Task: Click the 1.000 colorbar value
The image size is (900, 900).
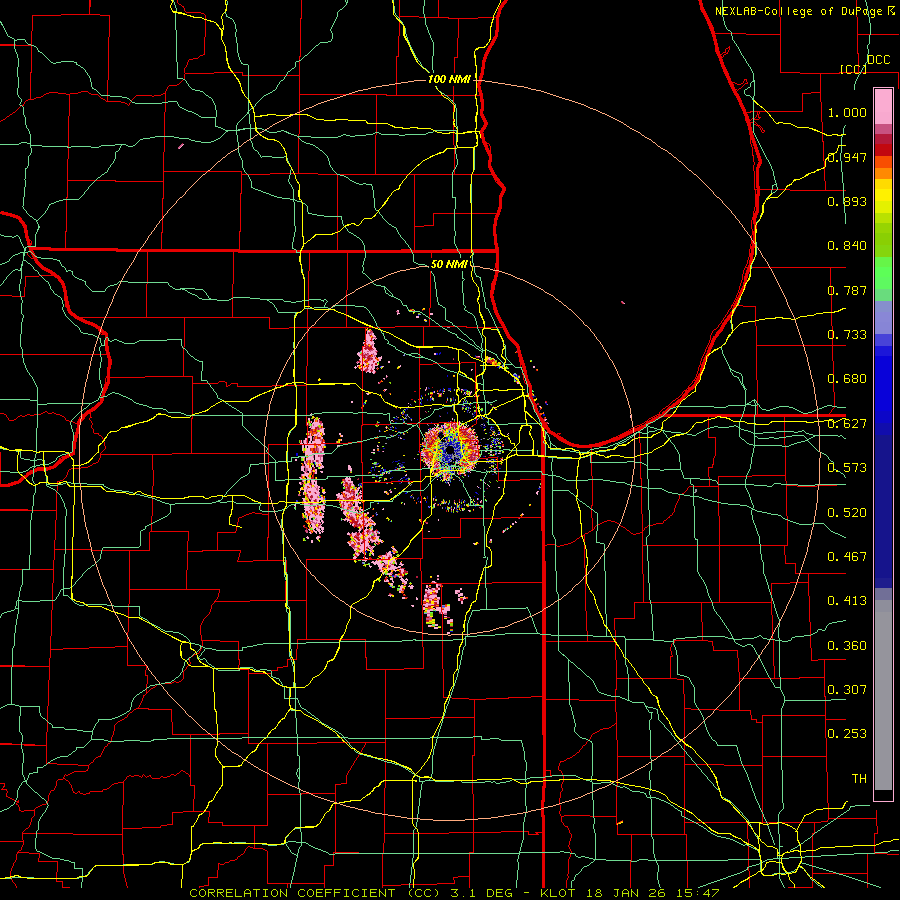Action: (x=847, y=112)
